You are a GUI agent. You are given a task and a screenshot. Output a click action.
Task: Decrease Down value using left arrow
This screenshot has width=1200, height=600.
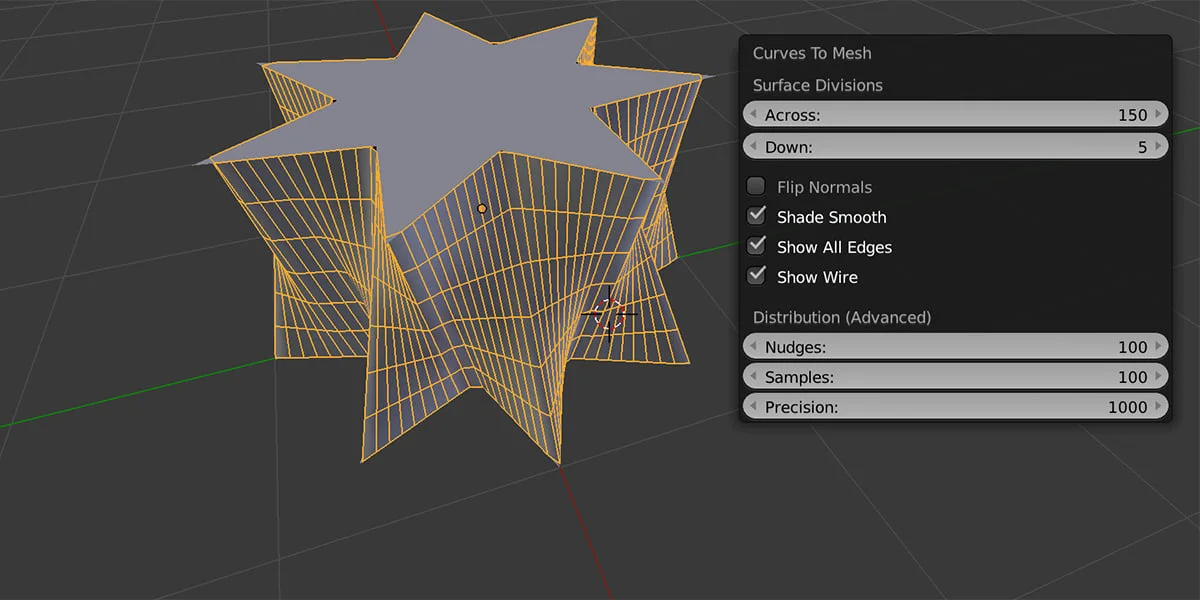(x=753, y=146)
